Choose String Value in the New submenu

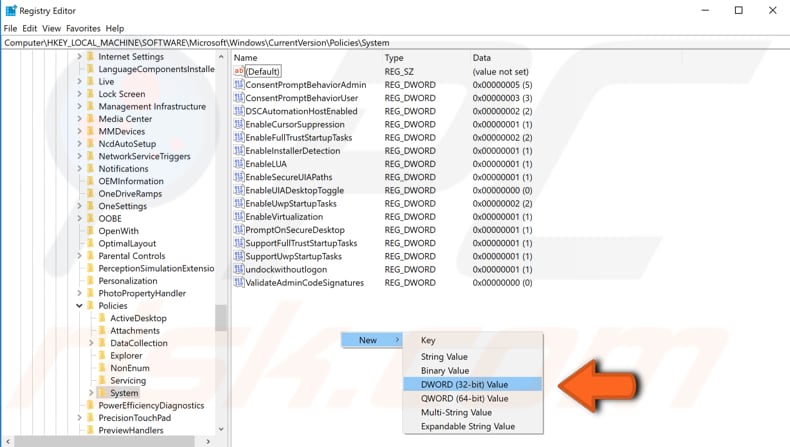click(473, 356)
